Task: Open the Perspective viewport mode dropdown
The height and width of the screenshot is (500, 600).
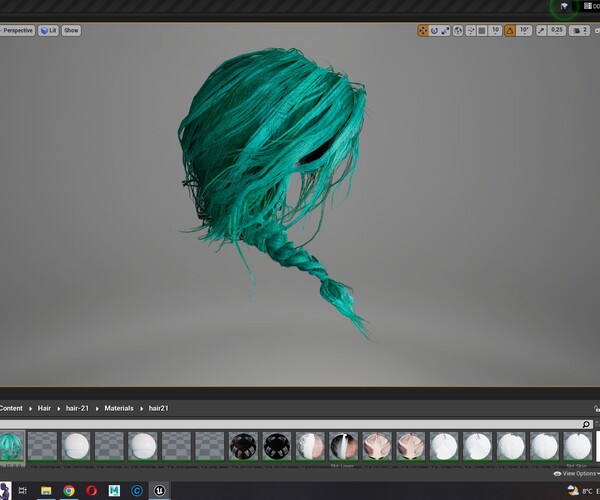Action: [x=17, y=31]
